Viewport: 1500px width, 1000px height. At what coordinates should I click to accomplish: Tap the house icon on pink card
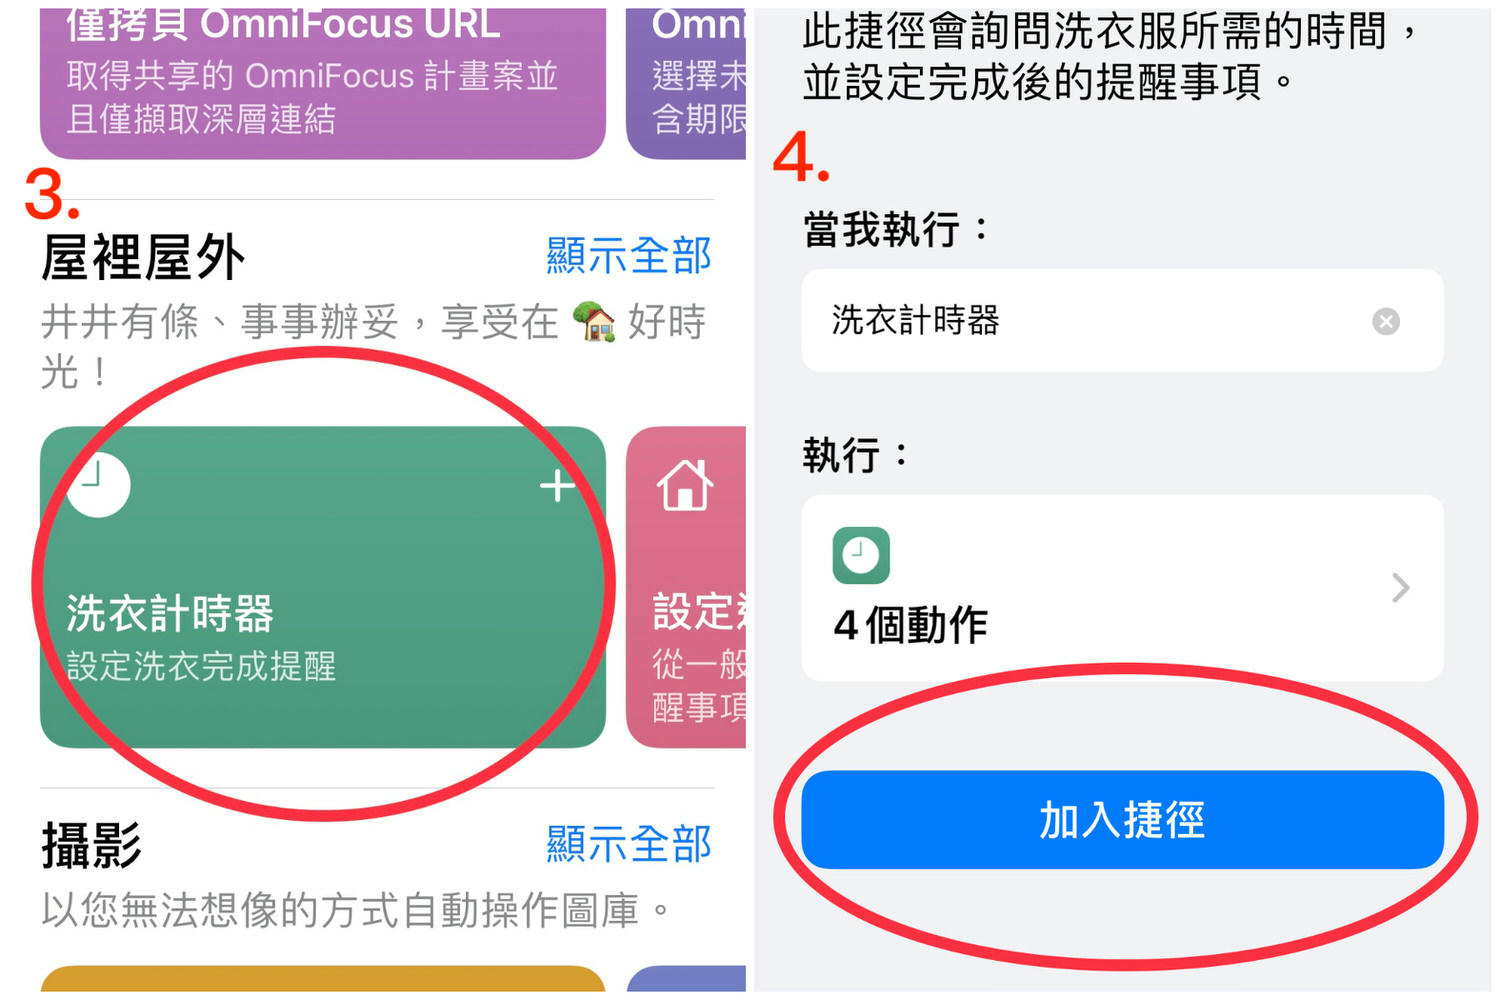click(685, 485)
